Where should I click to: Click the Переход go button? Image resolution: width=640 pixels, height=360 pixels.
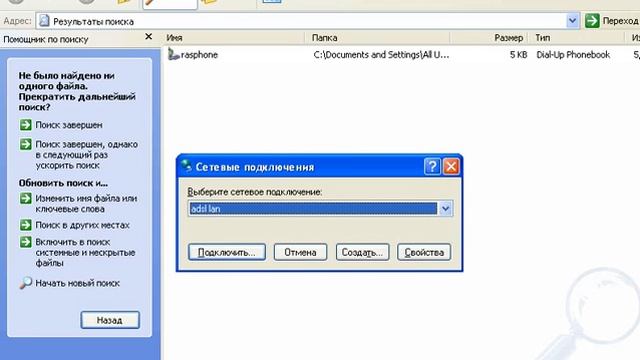click(x=612, y=21)
